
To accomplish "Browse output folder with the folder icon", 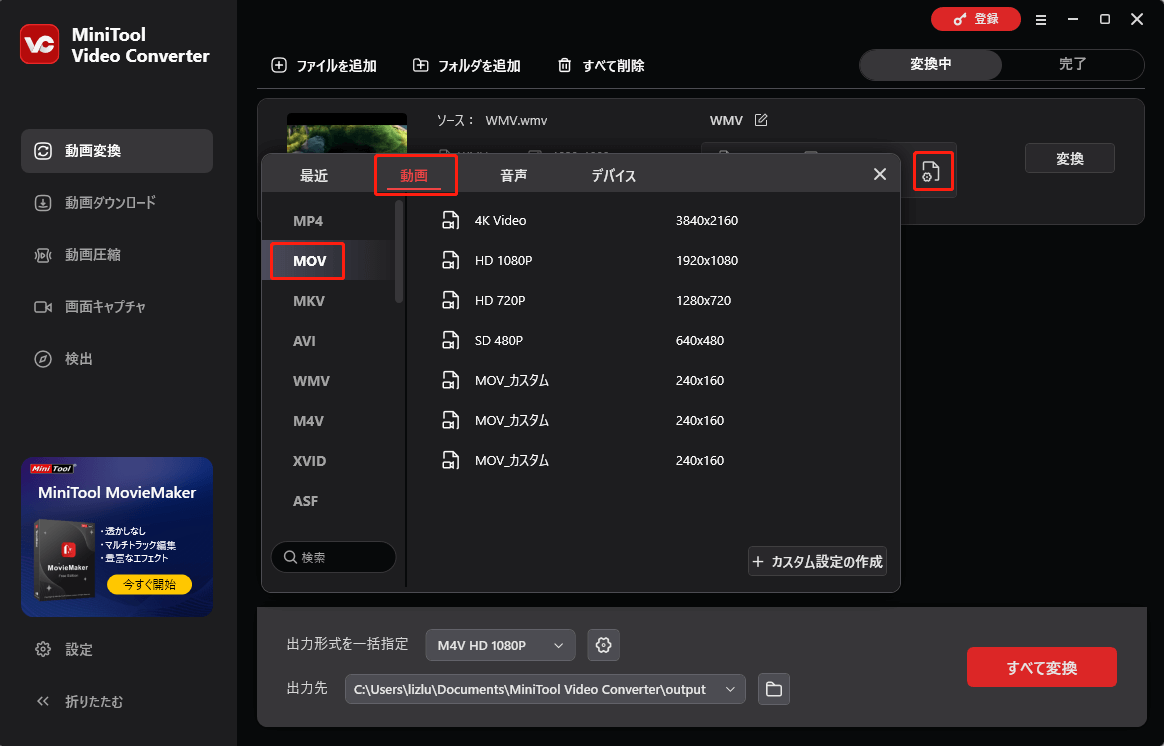I will click(774, 689).
